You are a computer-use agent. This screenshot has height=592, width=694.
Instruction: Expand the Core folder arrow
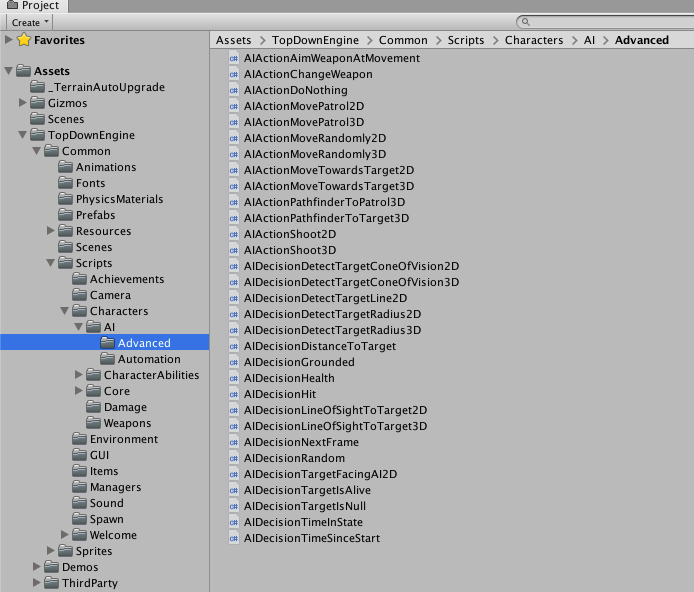79,391
